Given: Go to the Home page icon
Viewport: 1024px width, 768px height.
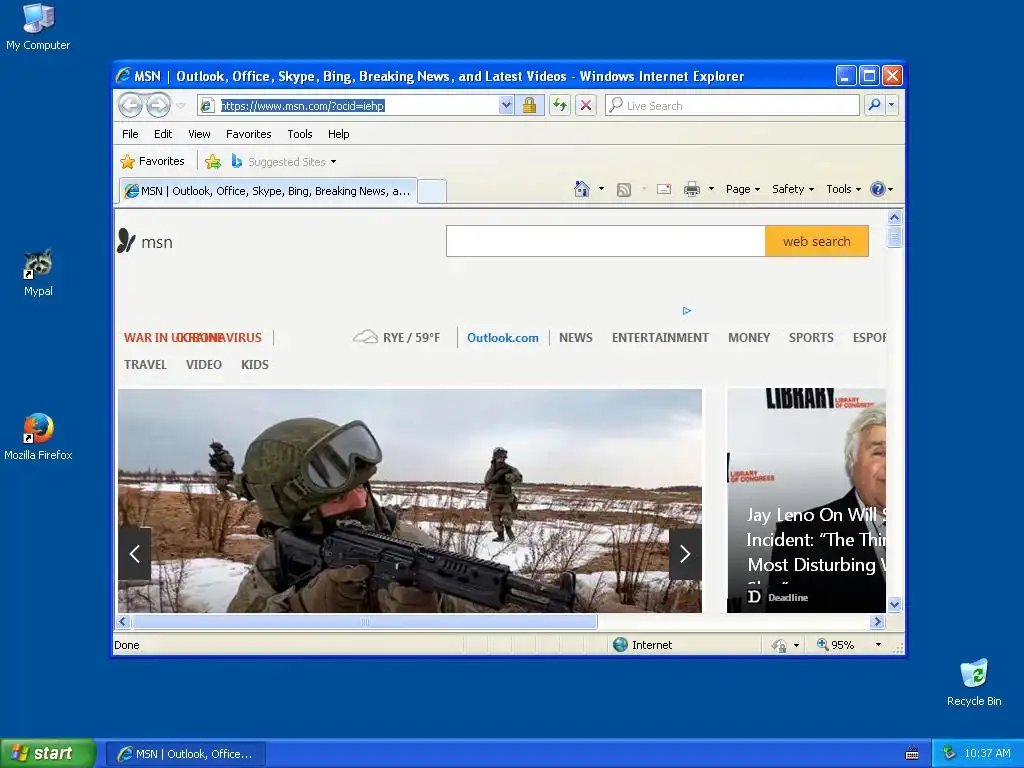Looking at the screenshot, I should tap(581, 189).
